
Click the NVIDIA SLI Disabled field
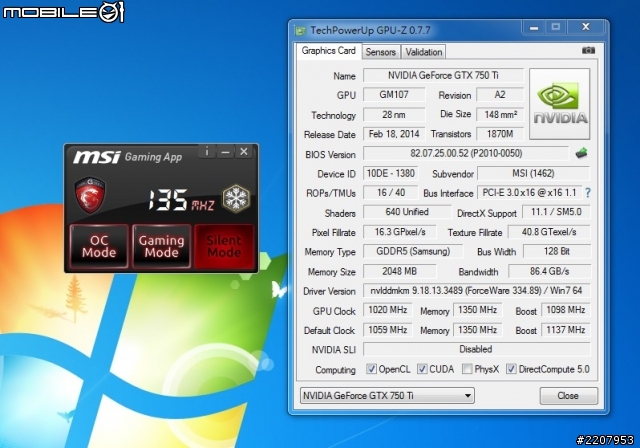pyautogui.click(x=476, y=349)
